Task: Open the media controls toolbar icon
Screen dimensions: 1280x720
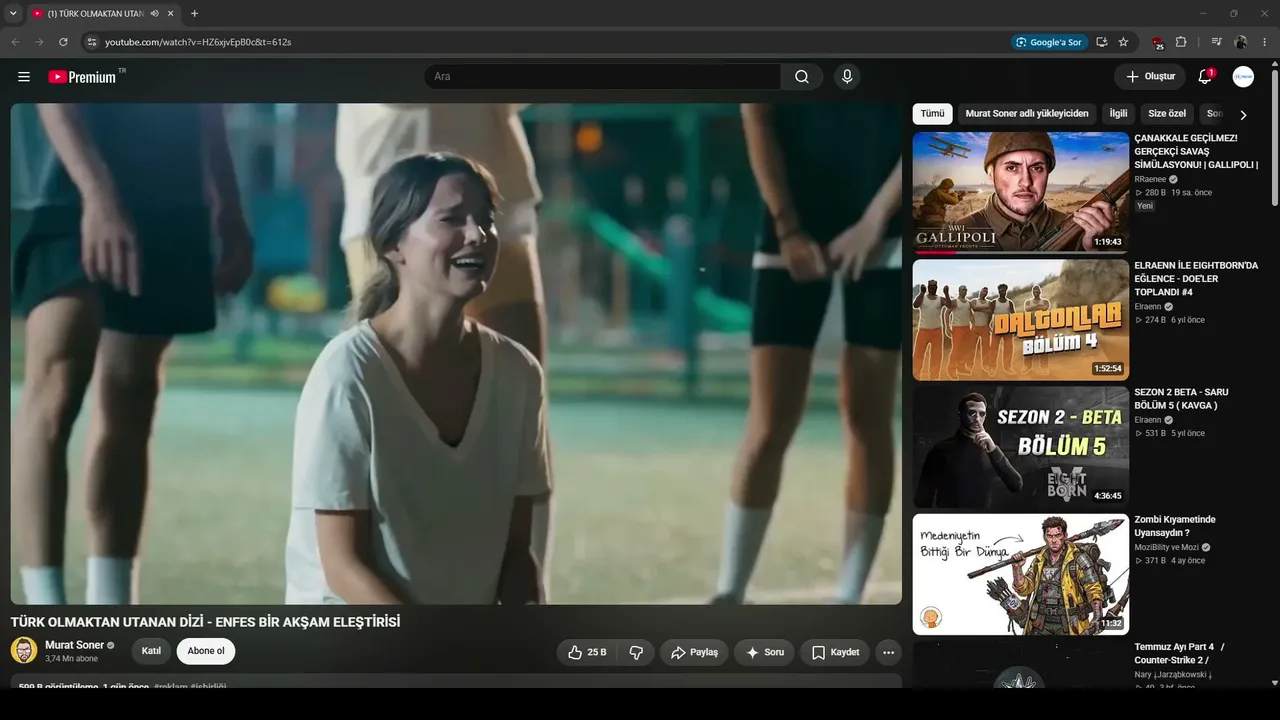Action: pyautogui.click(x=1217, y=42)
